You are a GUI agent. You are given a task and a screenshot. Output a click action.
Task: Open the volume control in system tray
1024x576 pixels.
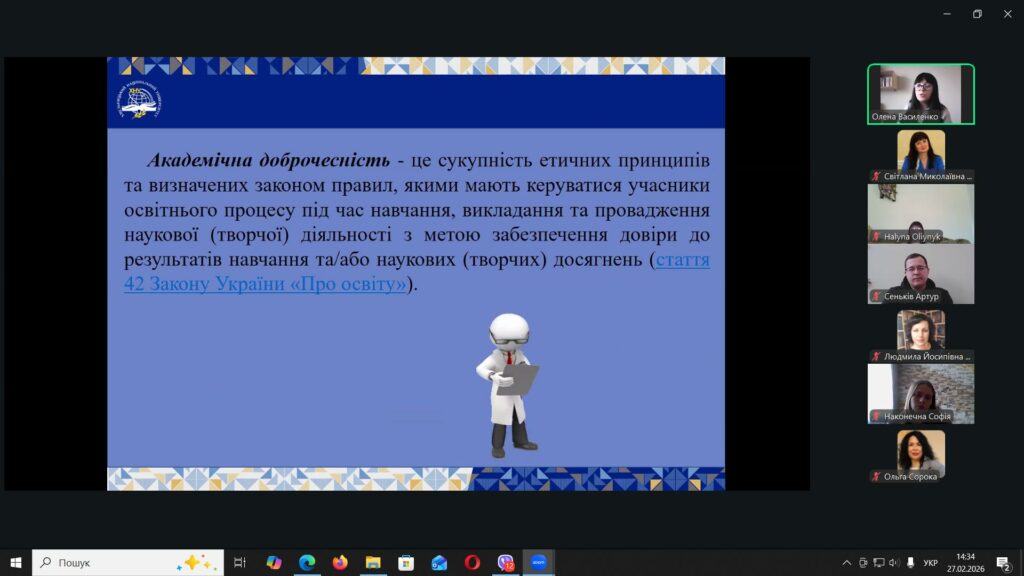[x=895, y=562]
